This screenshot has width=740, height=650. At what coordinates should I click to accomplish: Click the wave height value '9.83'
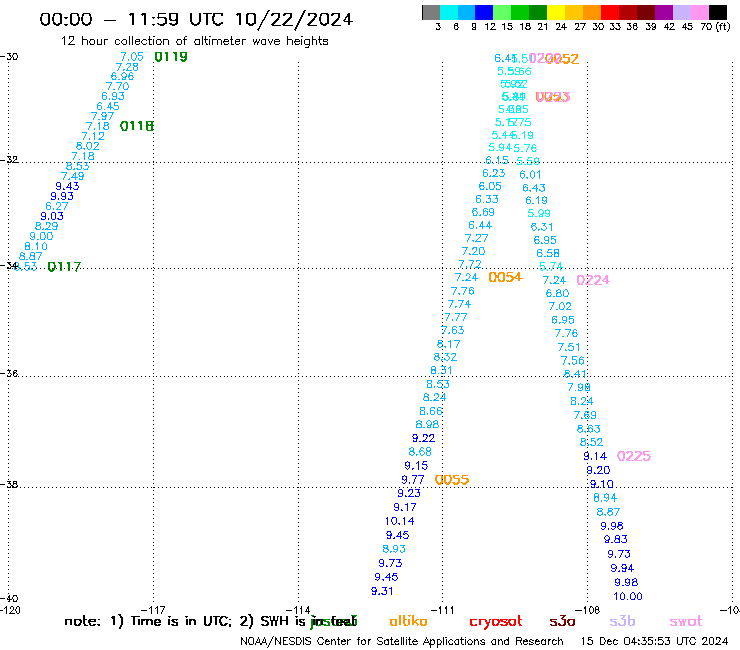(615, 539)
